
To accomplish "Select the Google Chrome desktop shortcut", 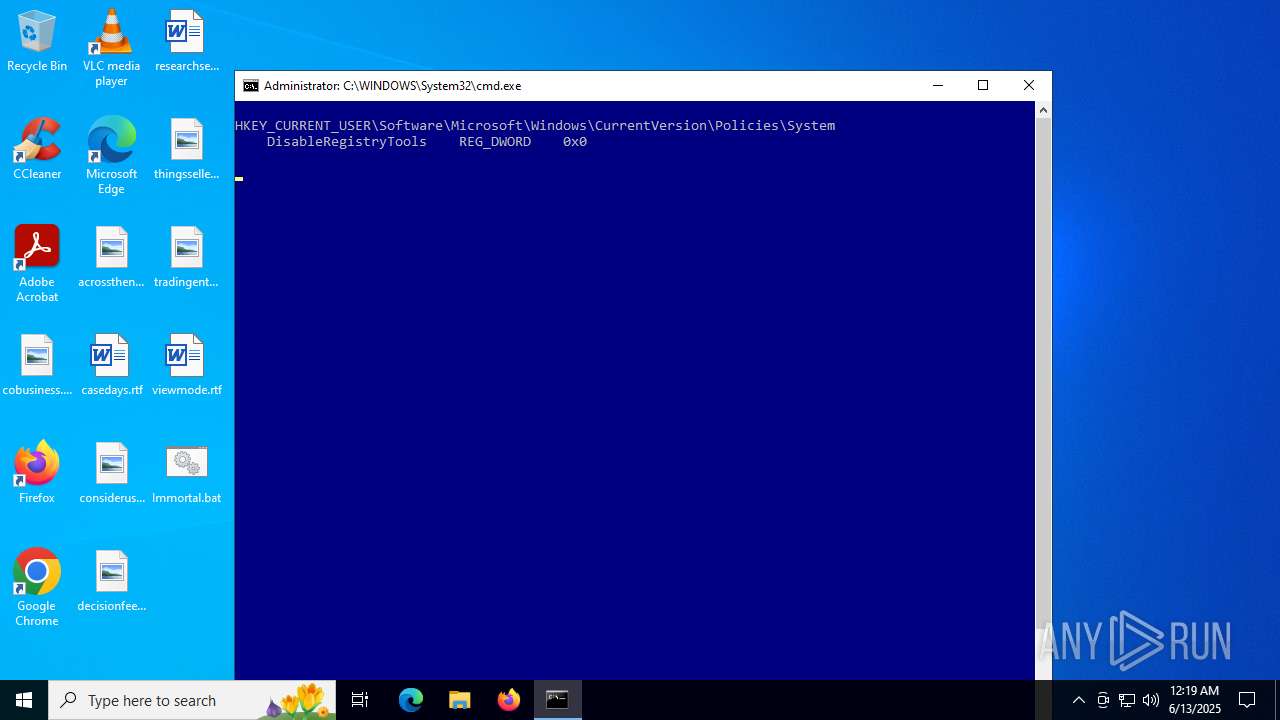I will [x=37, y=588].
